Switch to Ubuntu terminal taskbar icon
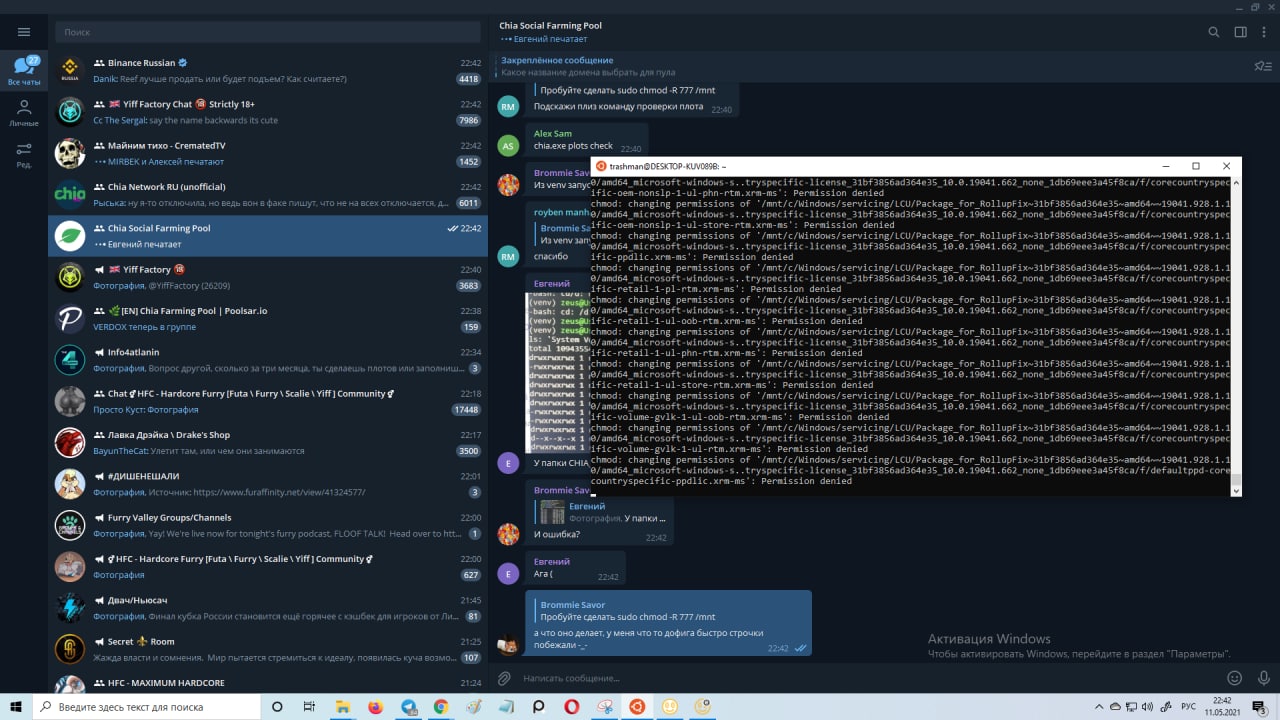The image size is (1280, 720). pos(636,706)
